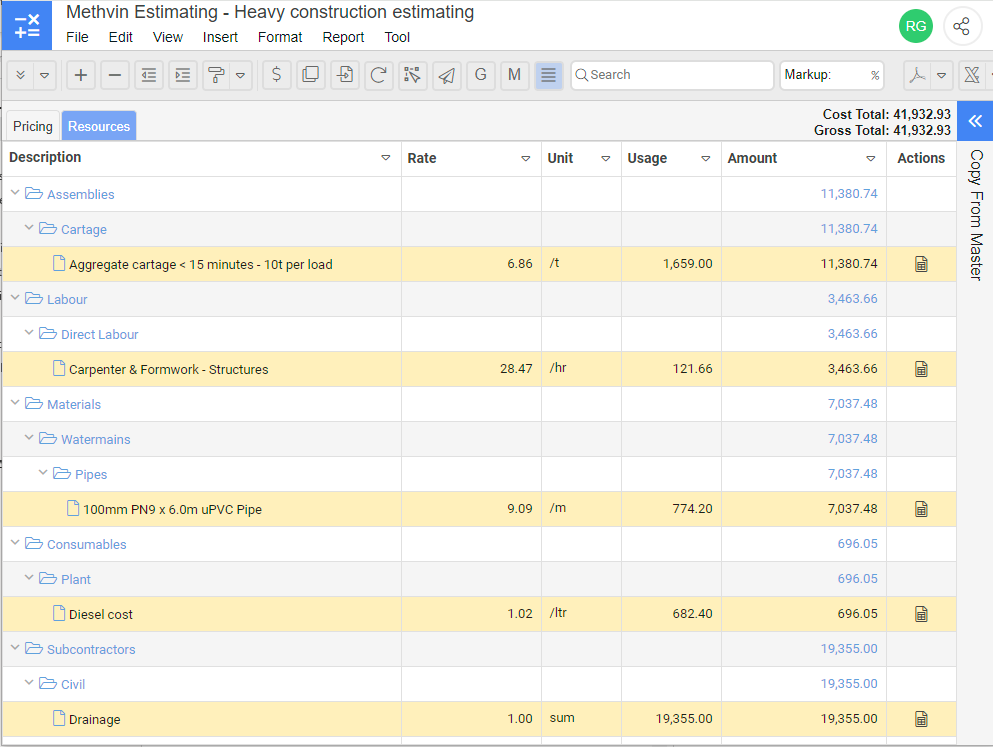
Task: Click the minus remove item toolbar icon
Action: (115, 75)
